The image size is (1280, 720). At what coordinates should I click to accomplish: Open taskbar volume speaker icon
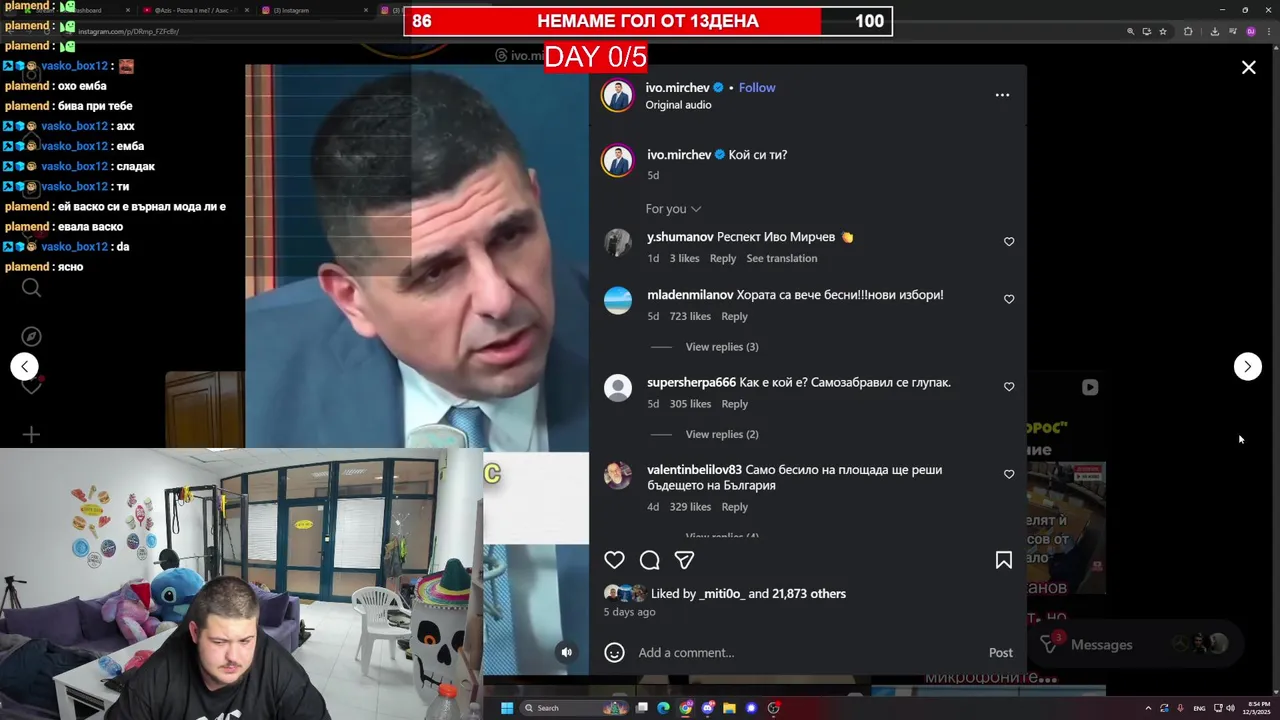[1230, 708]
